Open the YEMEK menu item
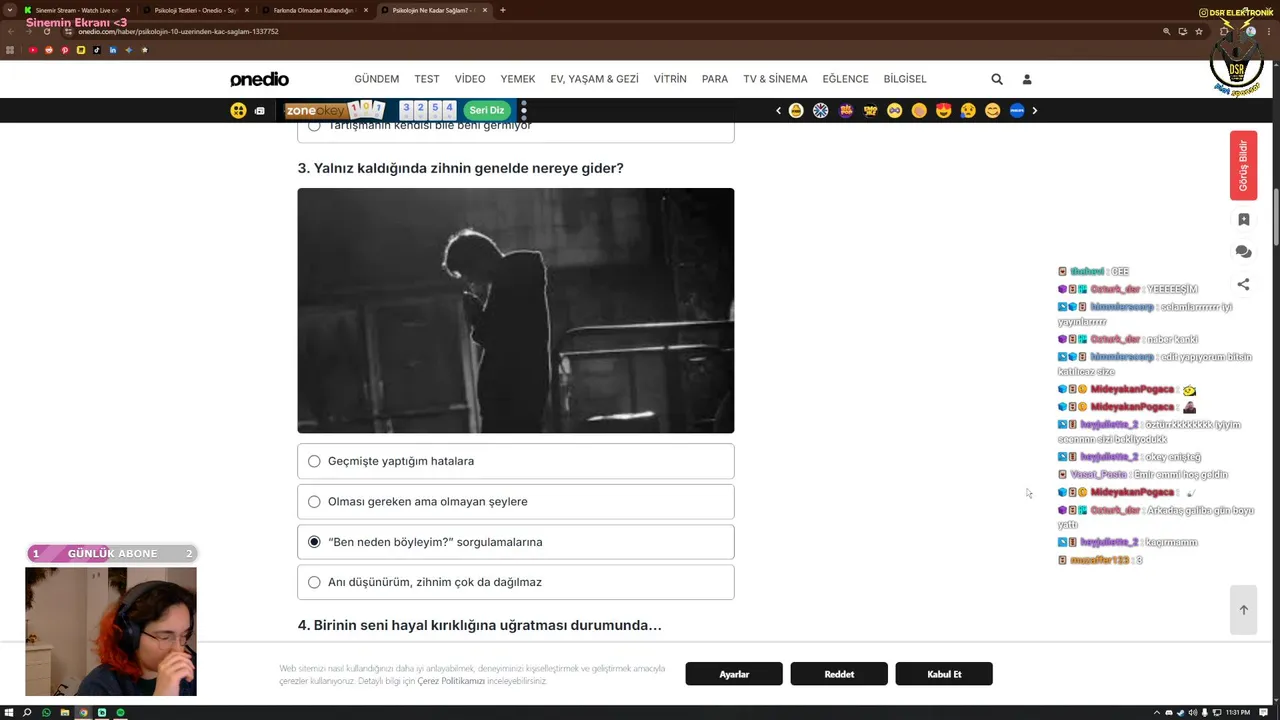 click(x=518, y=79)
